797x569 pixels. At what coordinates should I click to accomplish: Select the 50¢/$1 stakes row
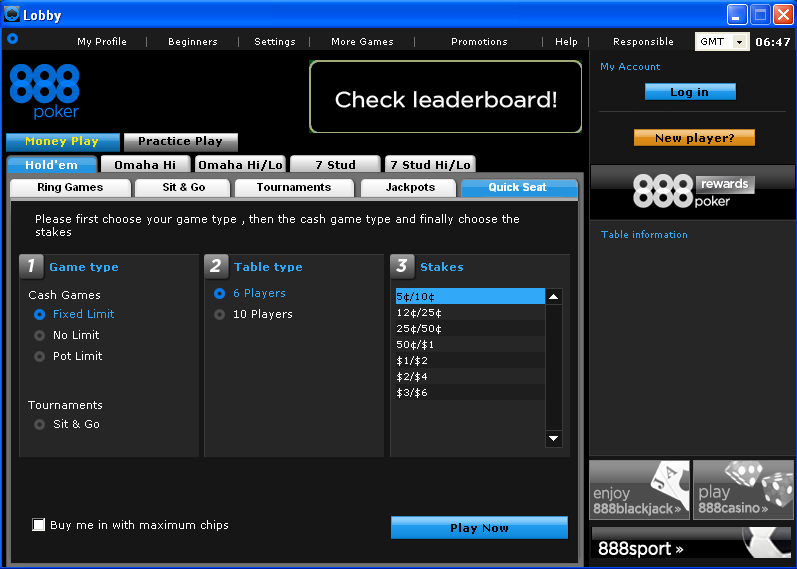tap(470, 344)
